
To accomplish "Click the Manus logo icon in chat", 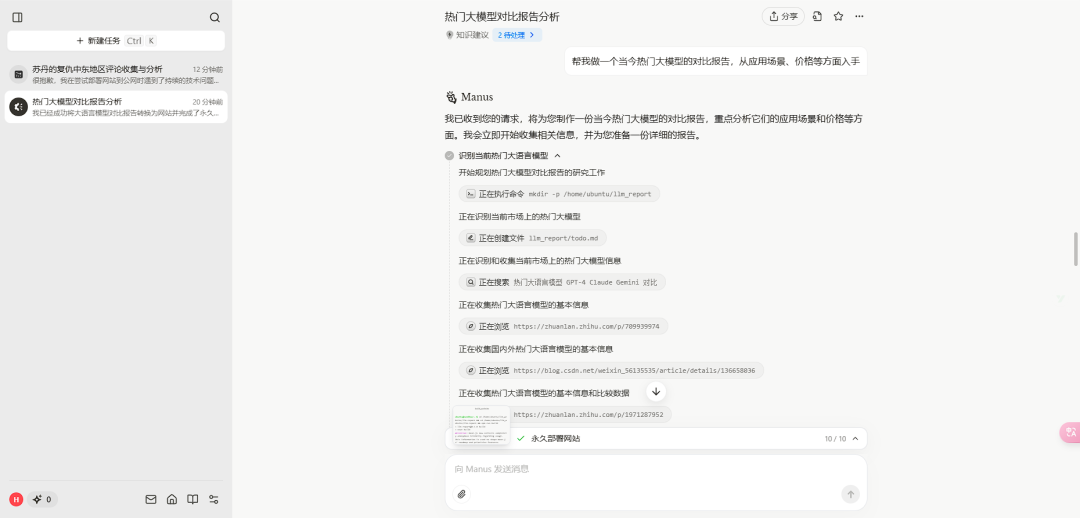I will (451, 96).
